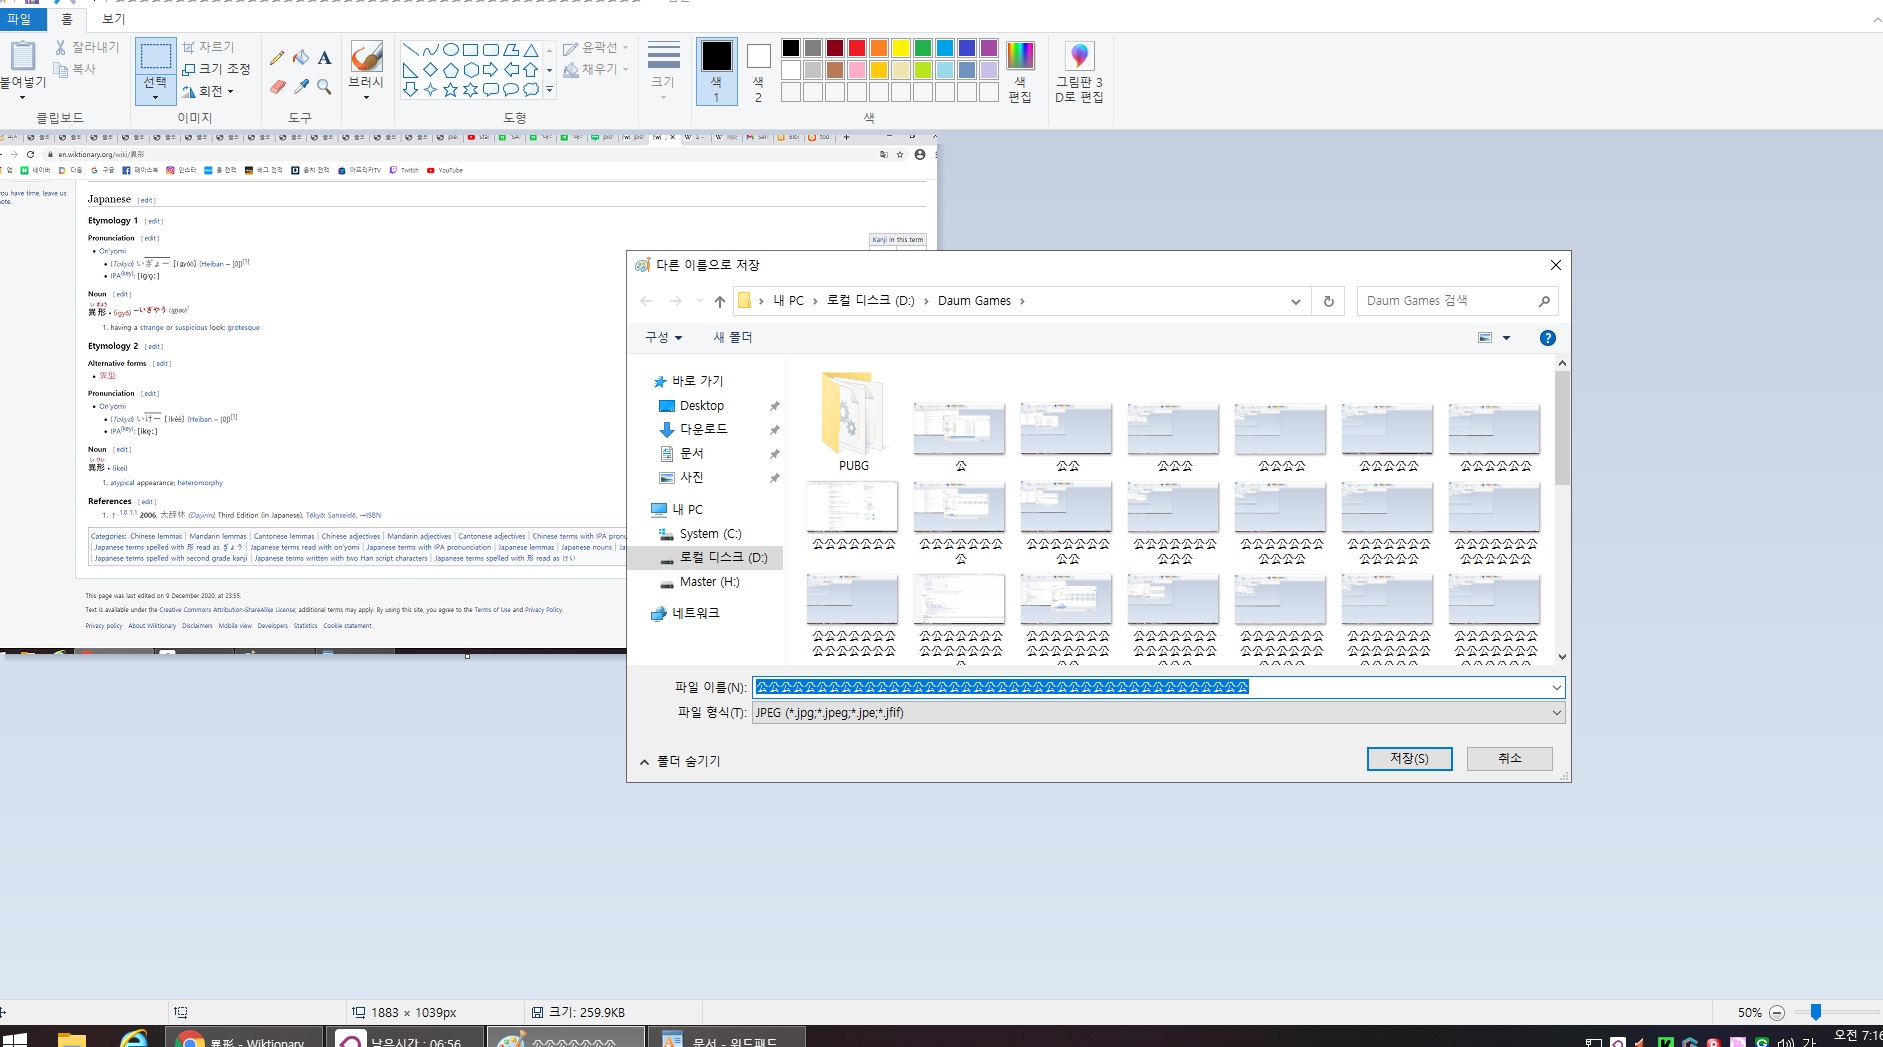Click 로컬 디스크 (D:) in the breadcrumb path
This screenshot has height=1047, width=1883.
point(870,301)
